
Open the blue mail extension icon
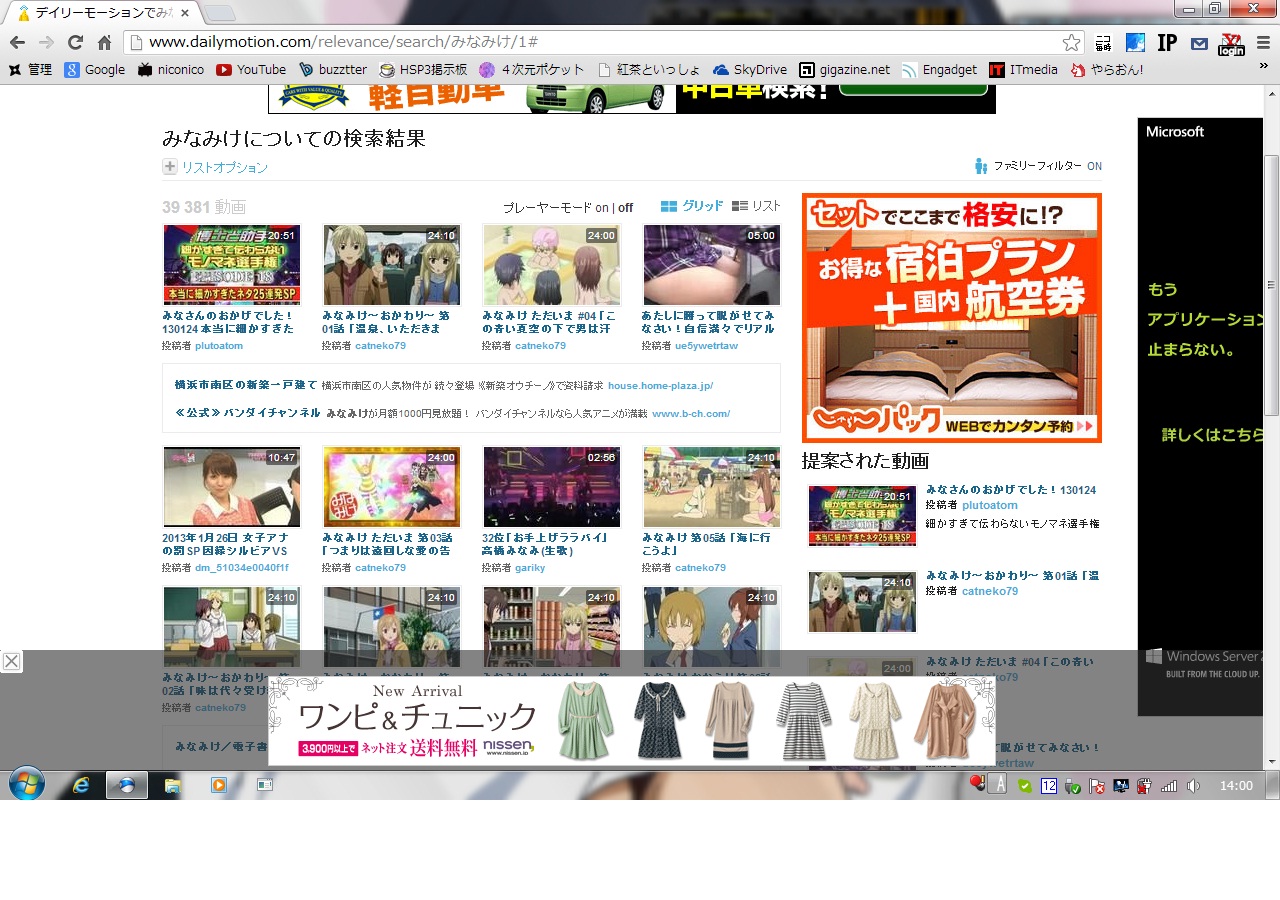1199,43
